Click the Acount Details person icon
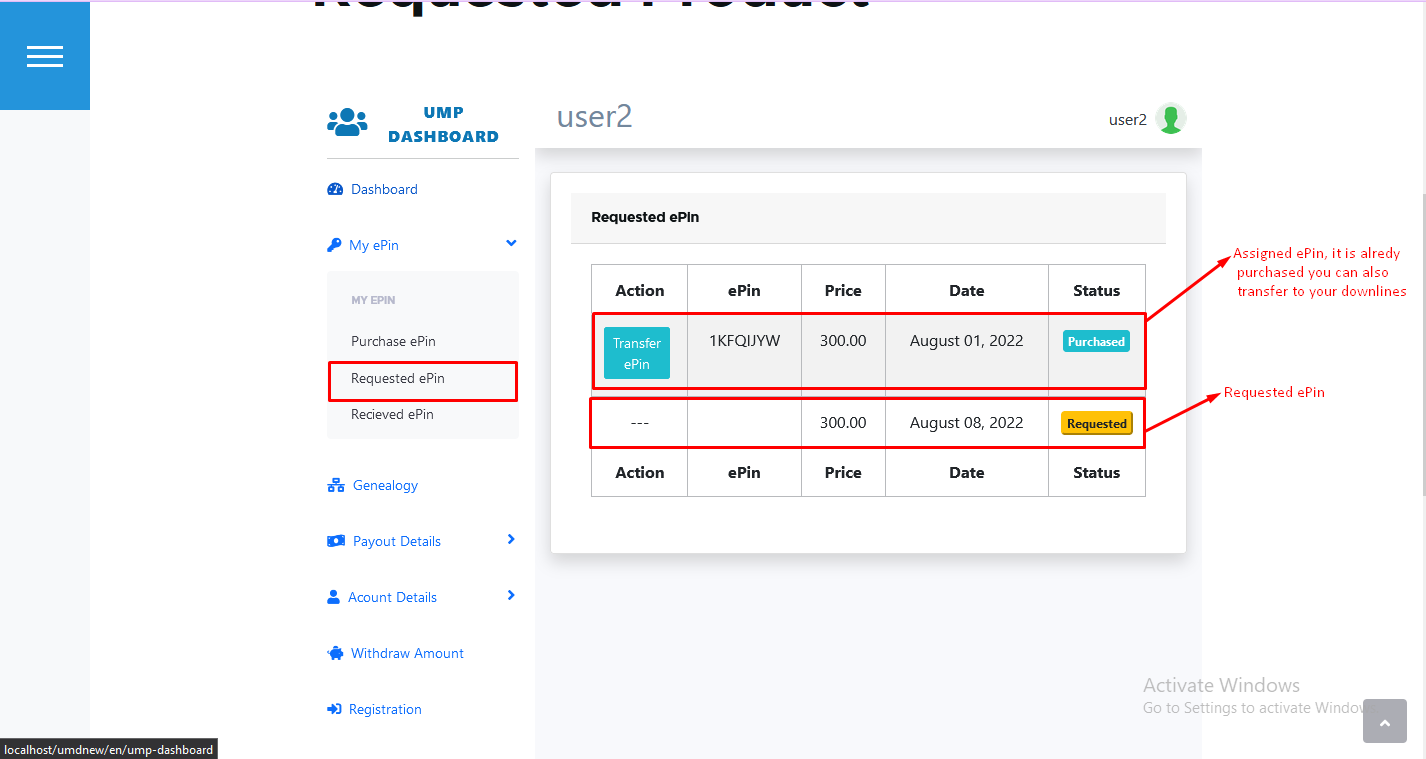 tap(334, 598)
